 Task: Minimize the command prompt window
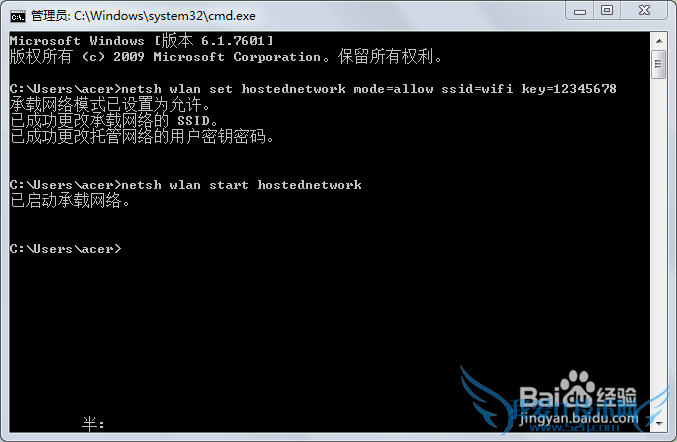(x=579, y=11)
